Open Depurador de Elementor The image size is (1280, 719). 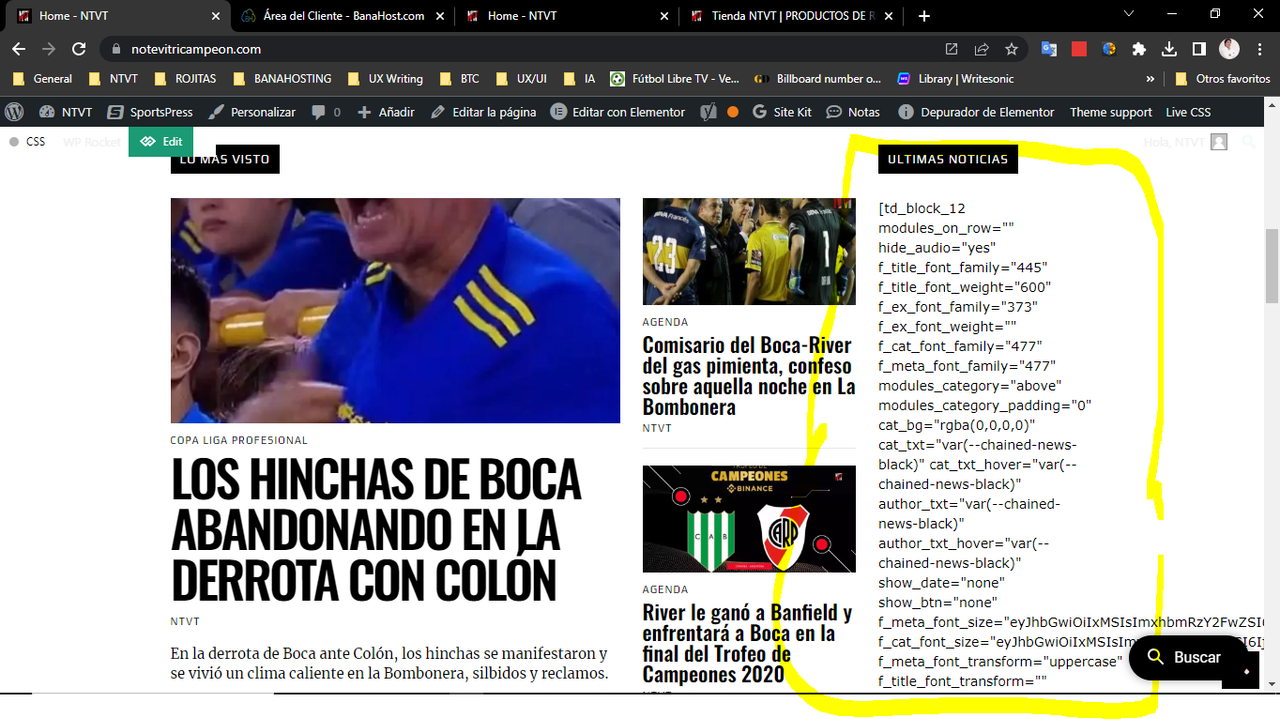point(977,112)
